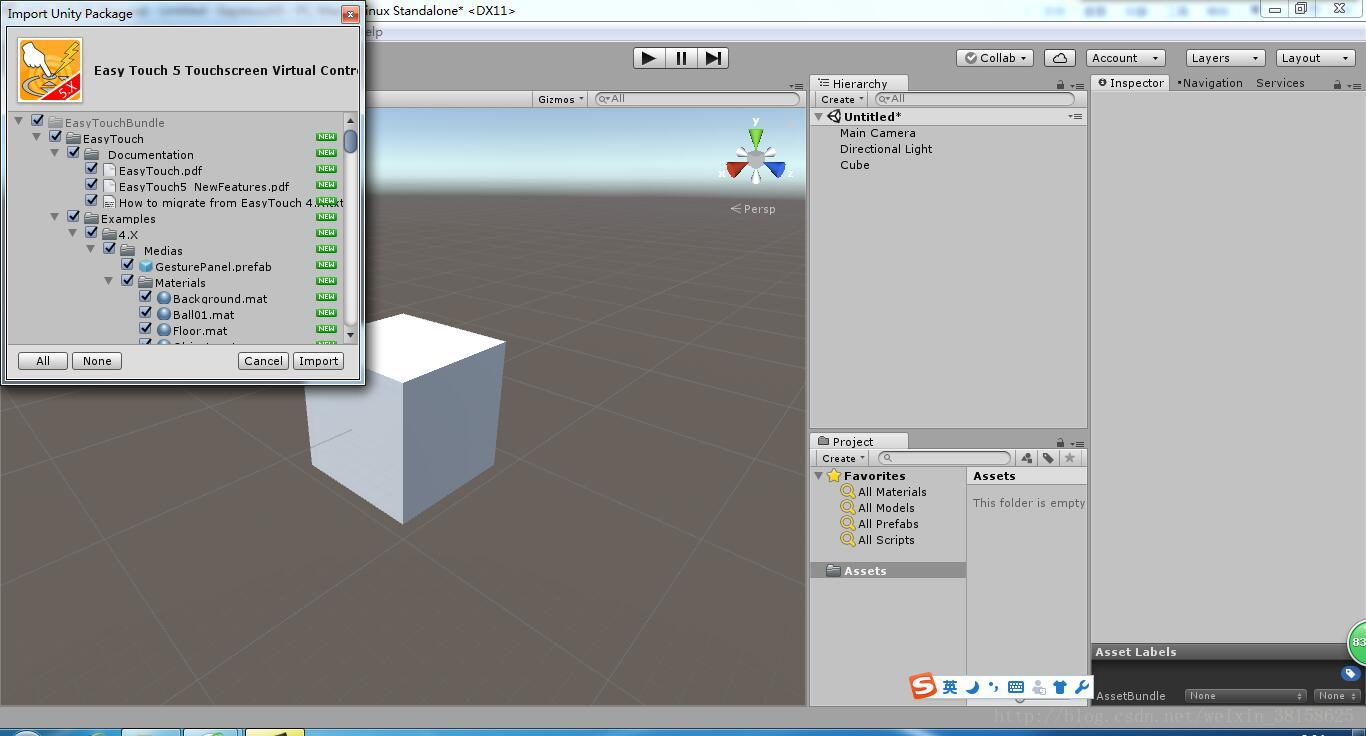Click the Sogou English/Chinese toggle

pyautogui.click(x=950, y=687)
